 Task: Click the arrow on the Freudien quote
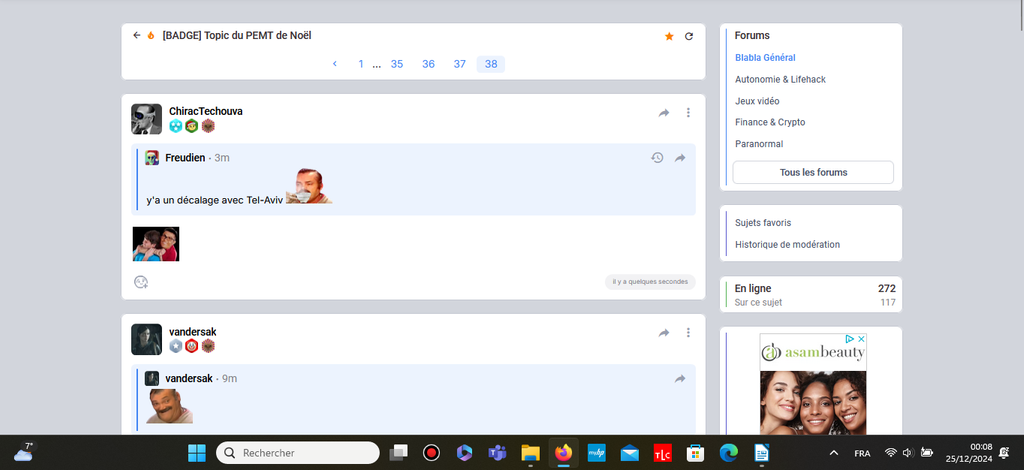point(680,158)
